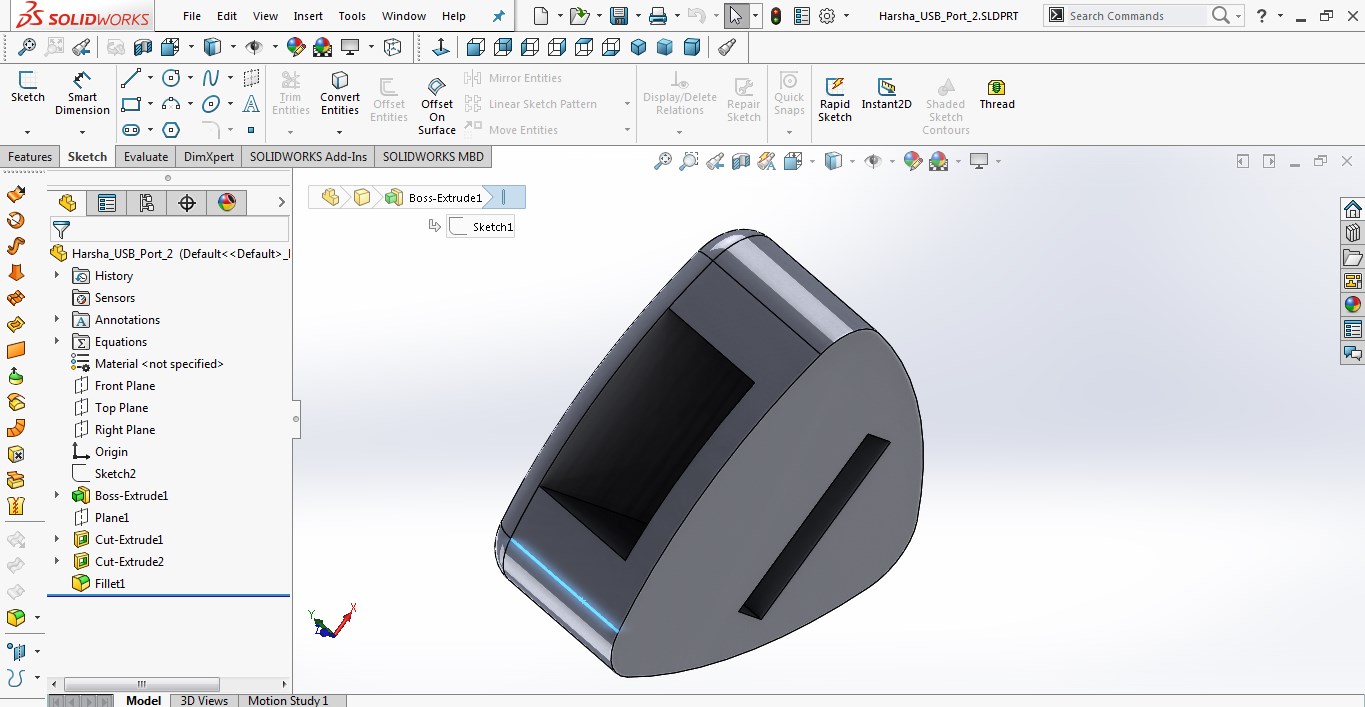This screenshot has width=1365, height=707.
Task: Select the Line sketch tool
Action: [x=130, y=78]
